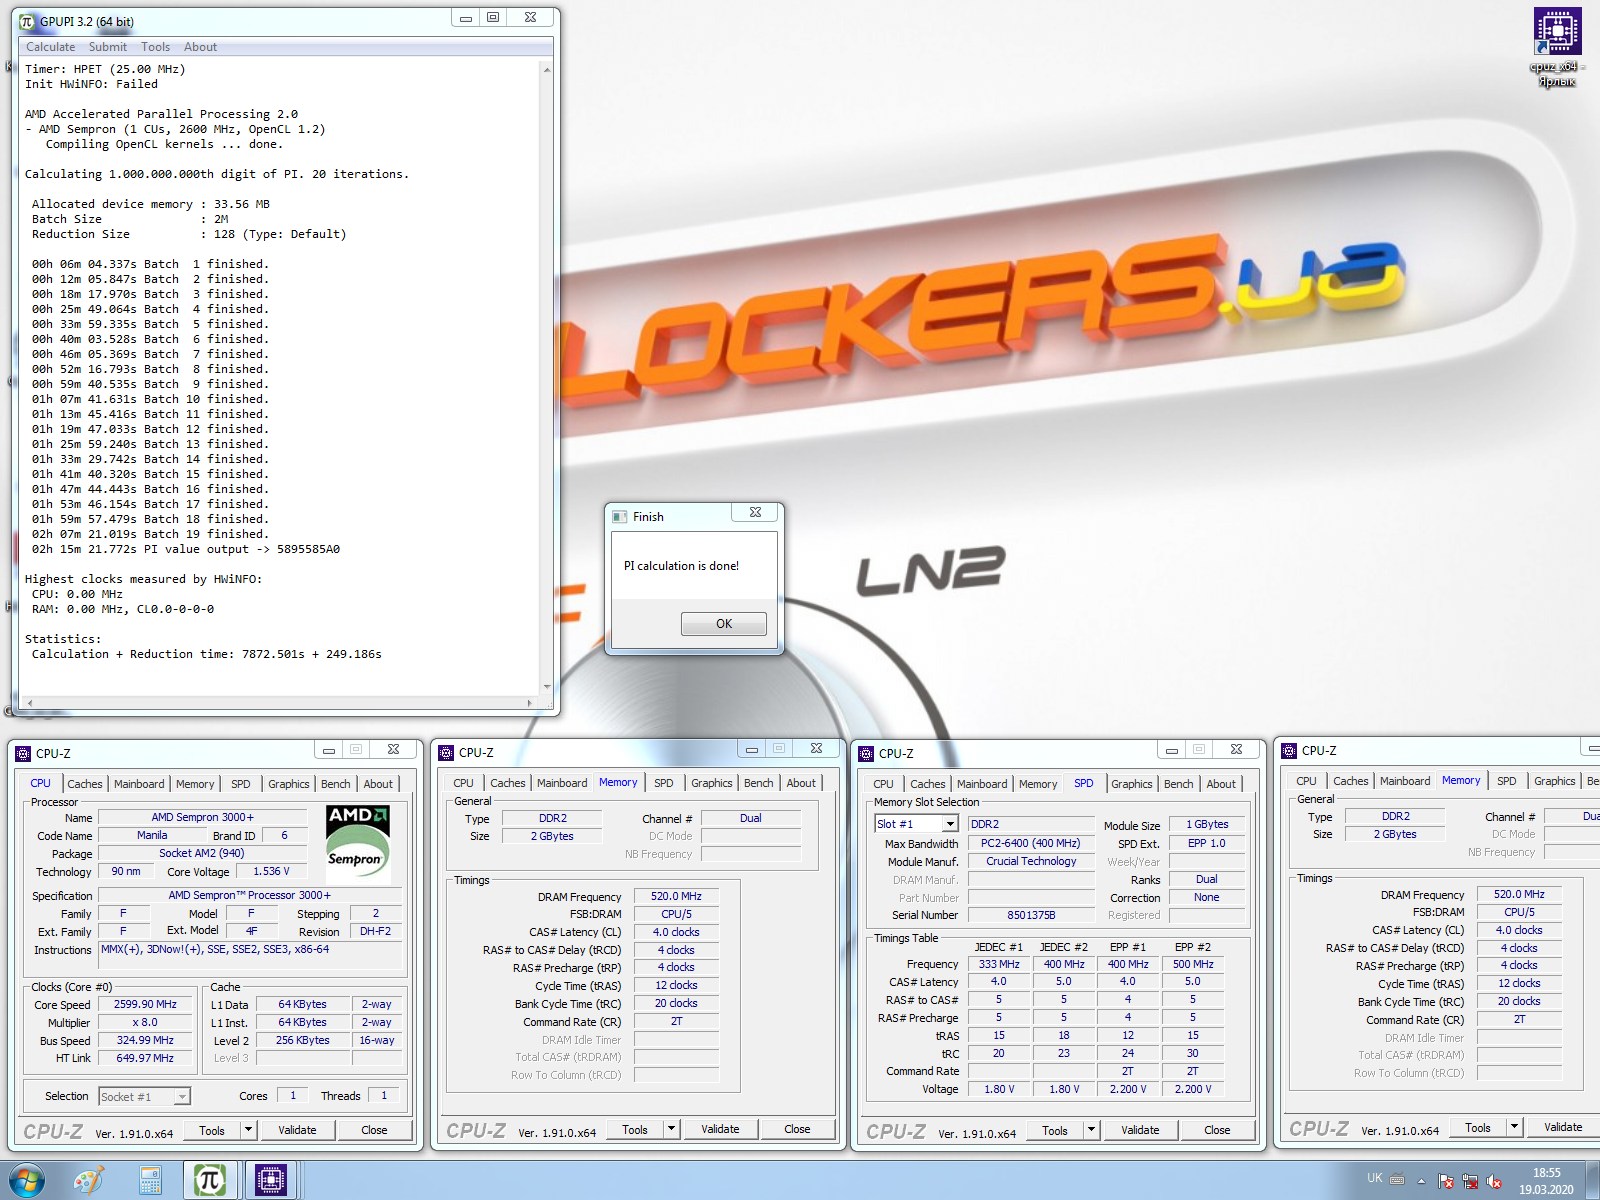Click the 'AMD Sempron 3000+' Name field

[x=203, y=817]
